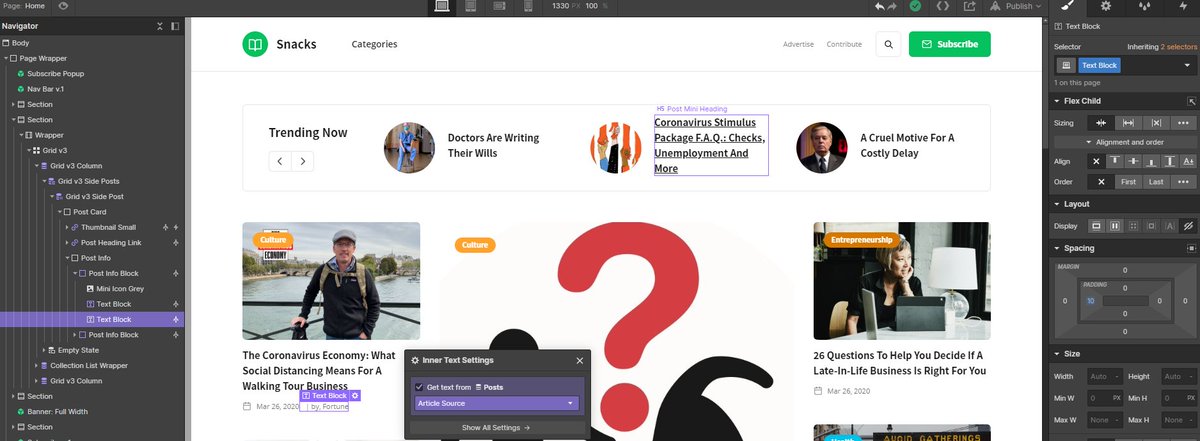Click the Snacks green book logo
This screenshot has height=441, width=1200.
(256, 44)
